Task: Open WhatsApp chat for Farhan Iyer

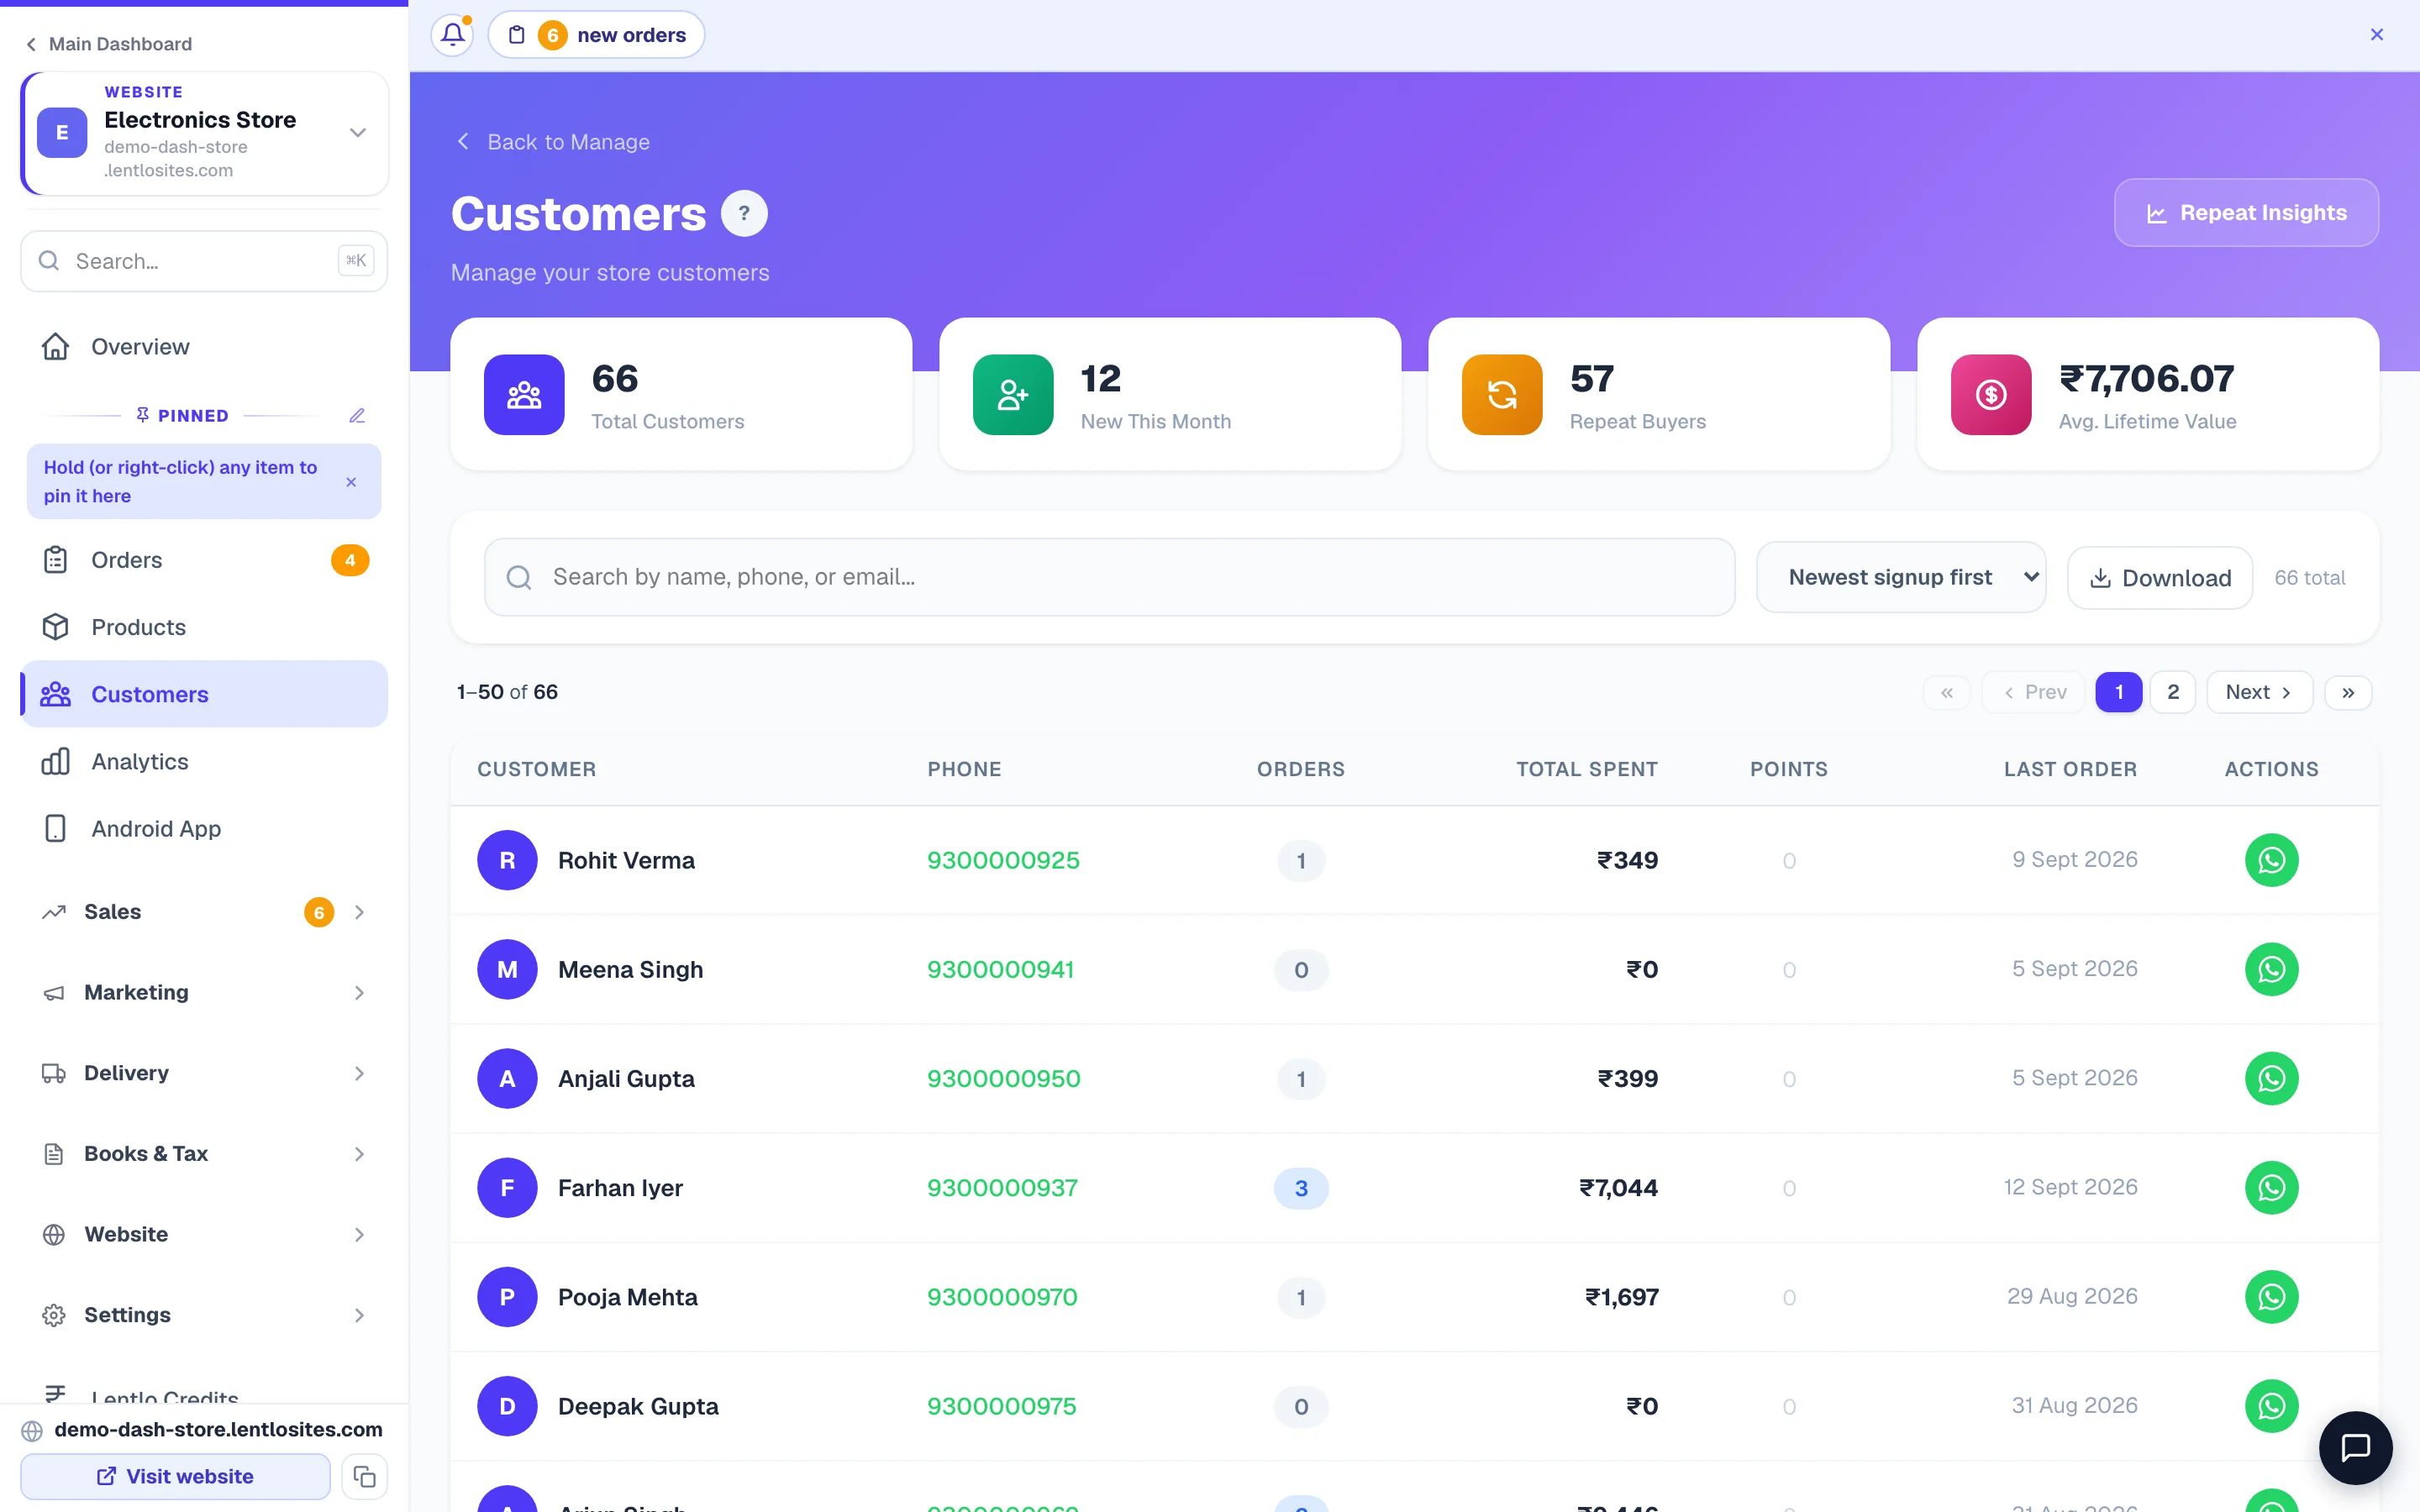Action: point(2271,1187)
